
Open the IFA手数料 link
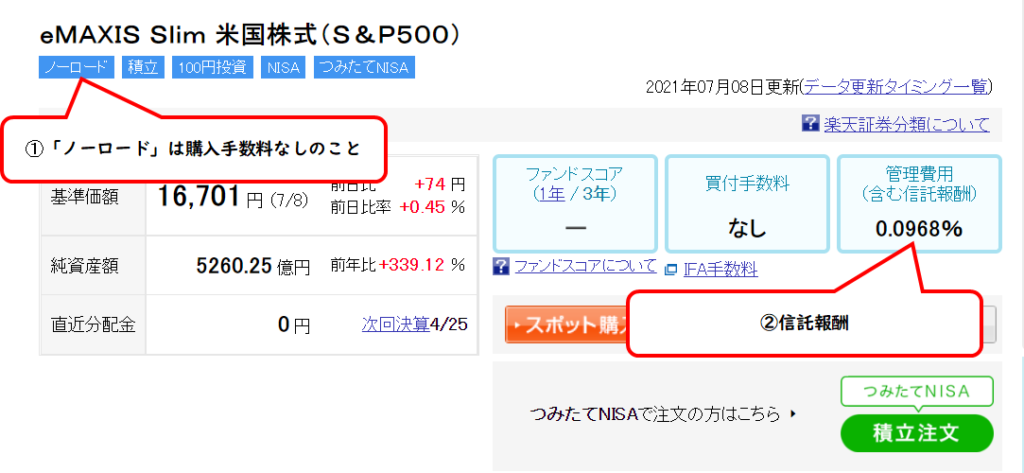(x=720, y=269)
